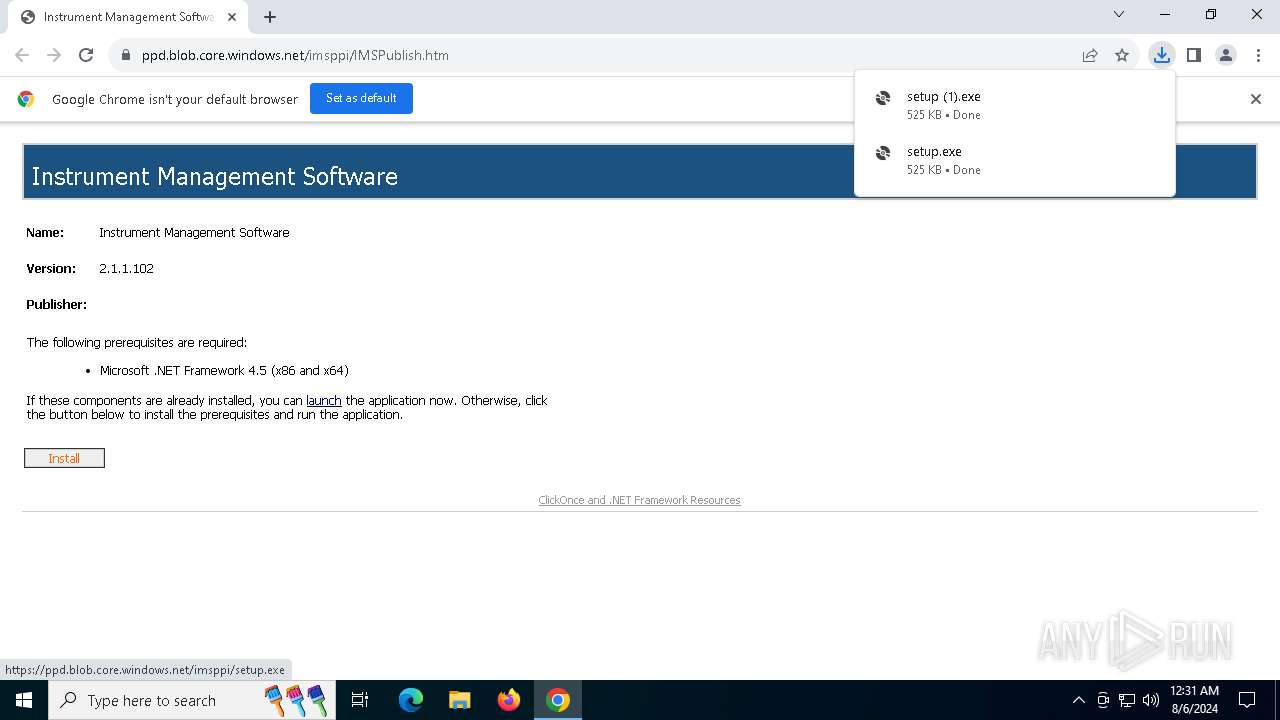Image resolution: width=1280 pixels, height=720 pixels.
Task: Open the setup.exe download entry
Action: click(1015, 160)
